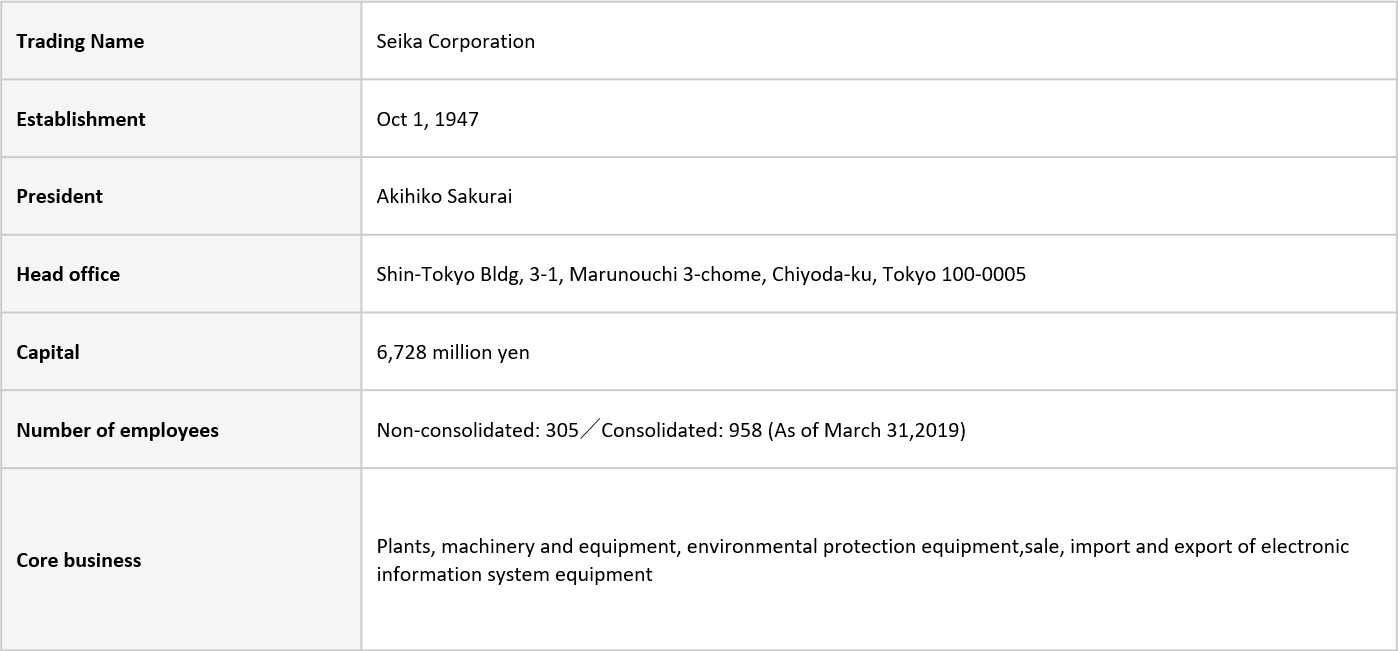Click the Core business row header

coord(181,560)
